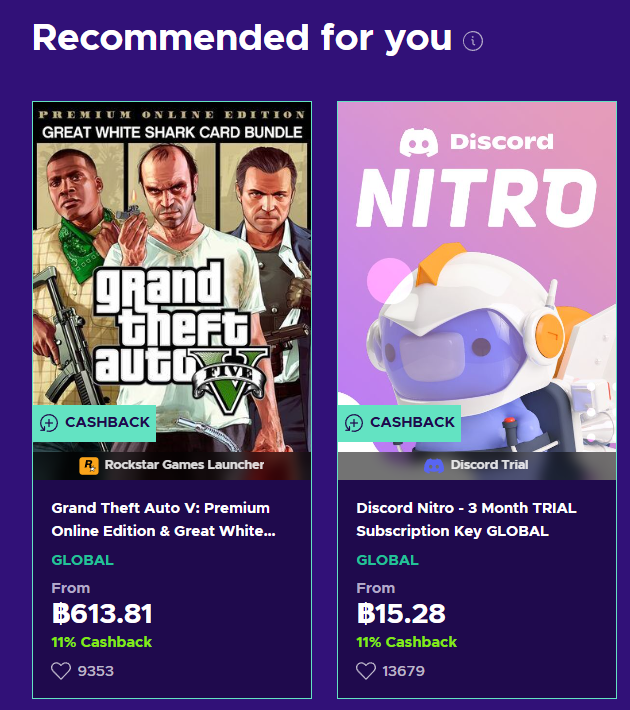Open Discord Nitro 3 Month TRIAL title link
The width and height of the screenshot is (630, 710).
[x=466, y=519]
